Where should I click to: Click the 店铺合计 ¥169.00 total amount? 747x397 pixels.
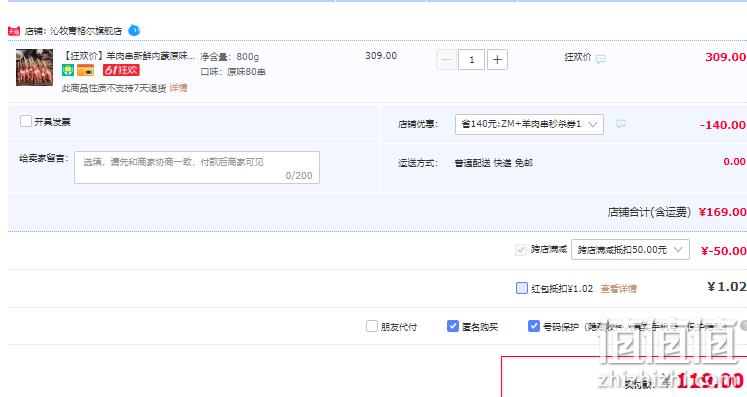pos(722,212)
